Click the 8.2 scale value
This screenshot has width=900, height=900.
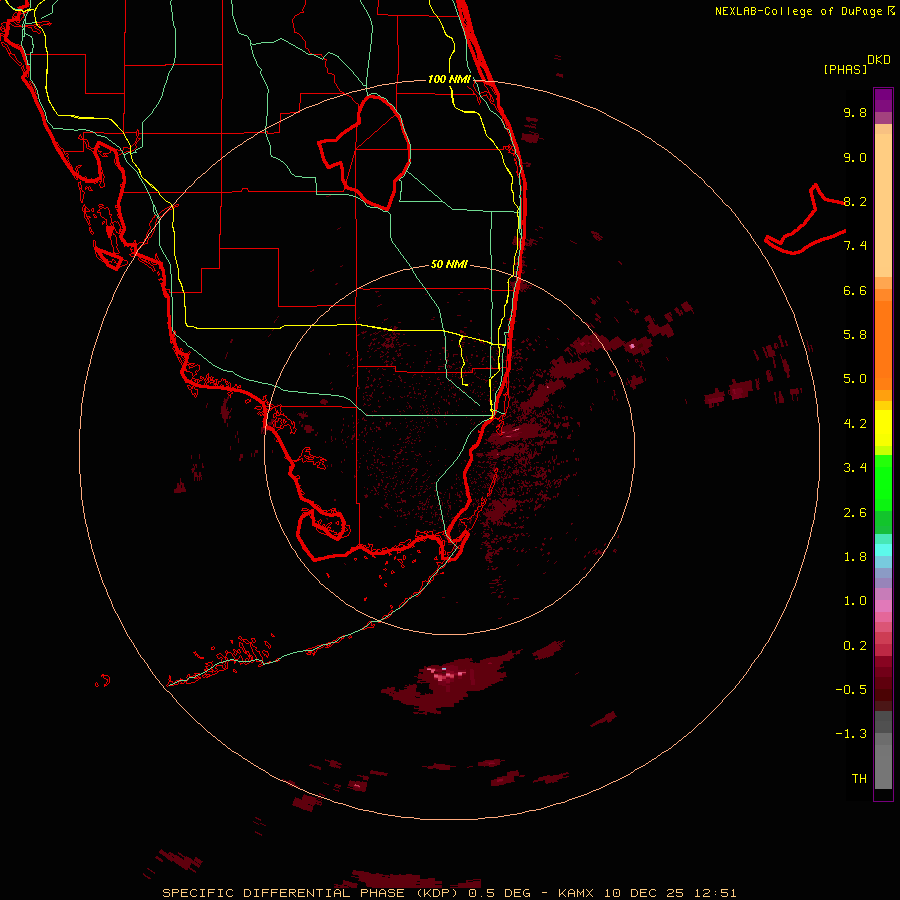855,201
